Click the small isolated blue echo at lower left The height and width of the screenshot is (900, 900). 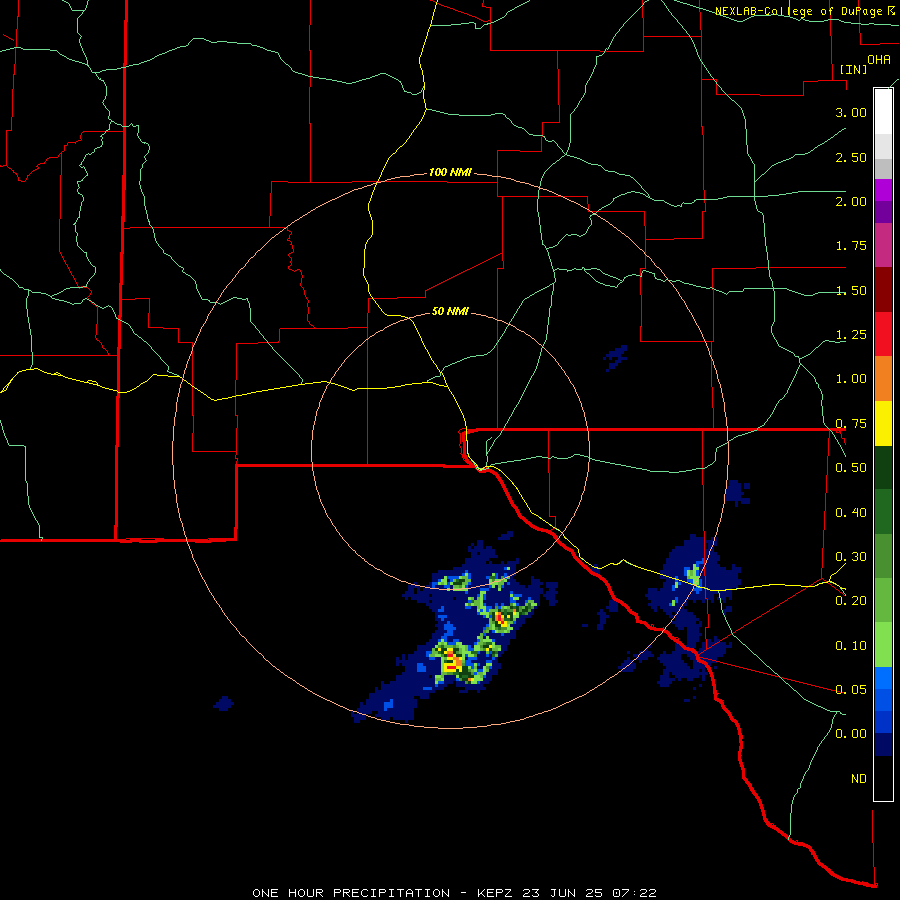point(224,703)
